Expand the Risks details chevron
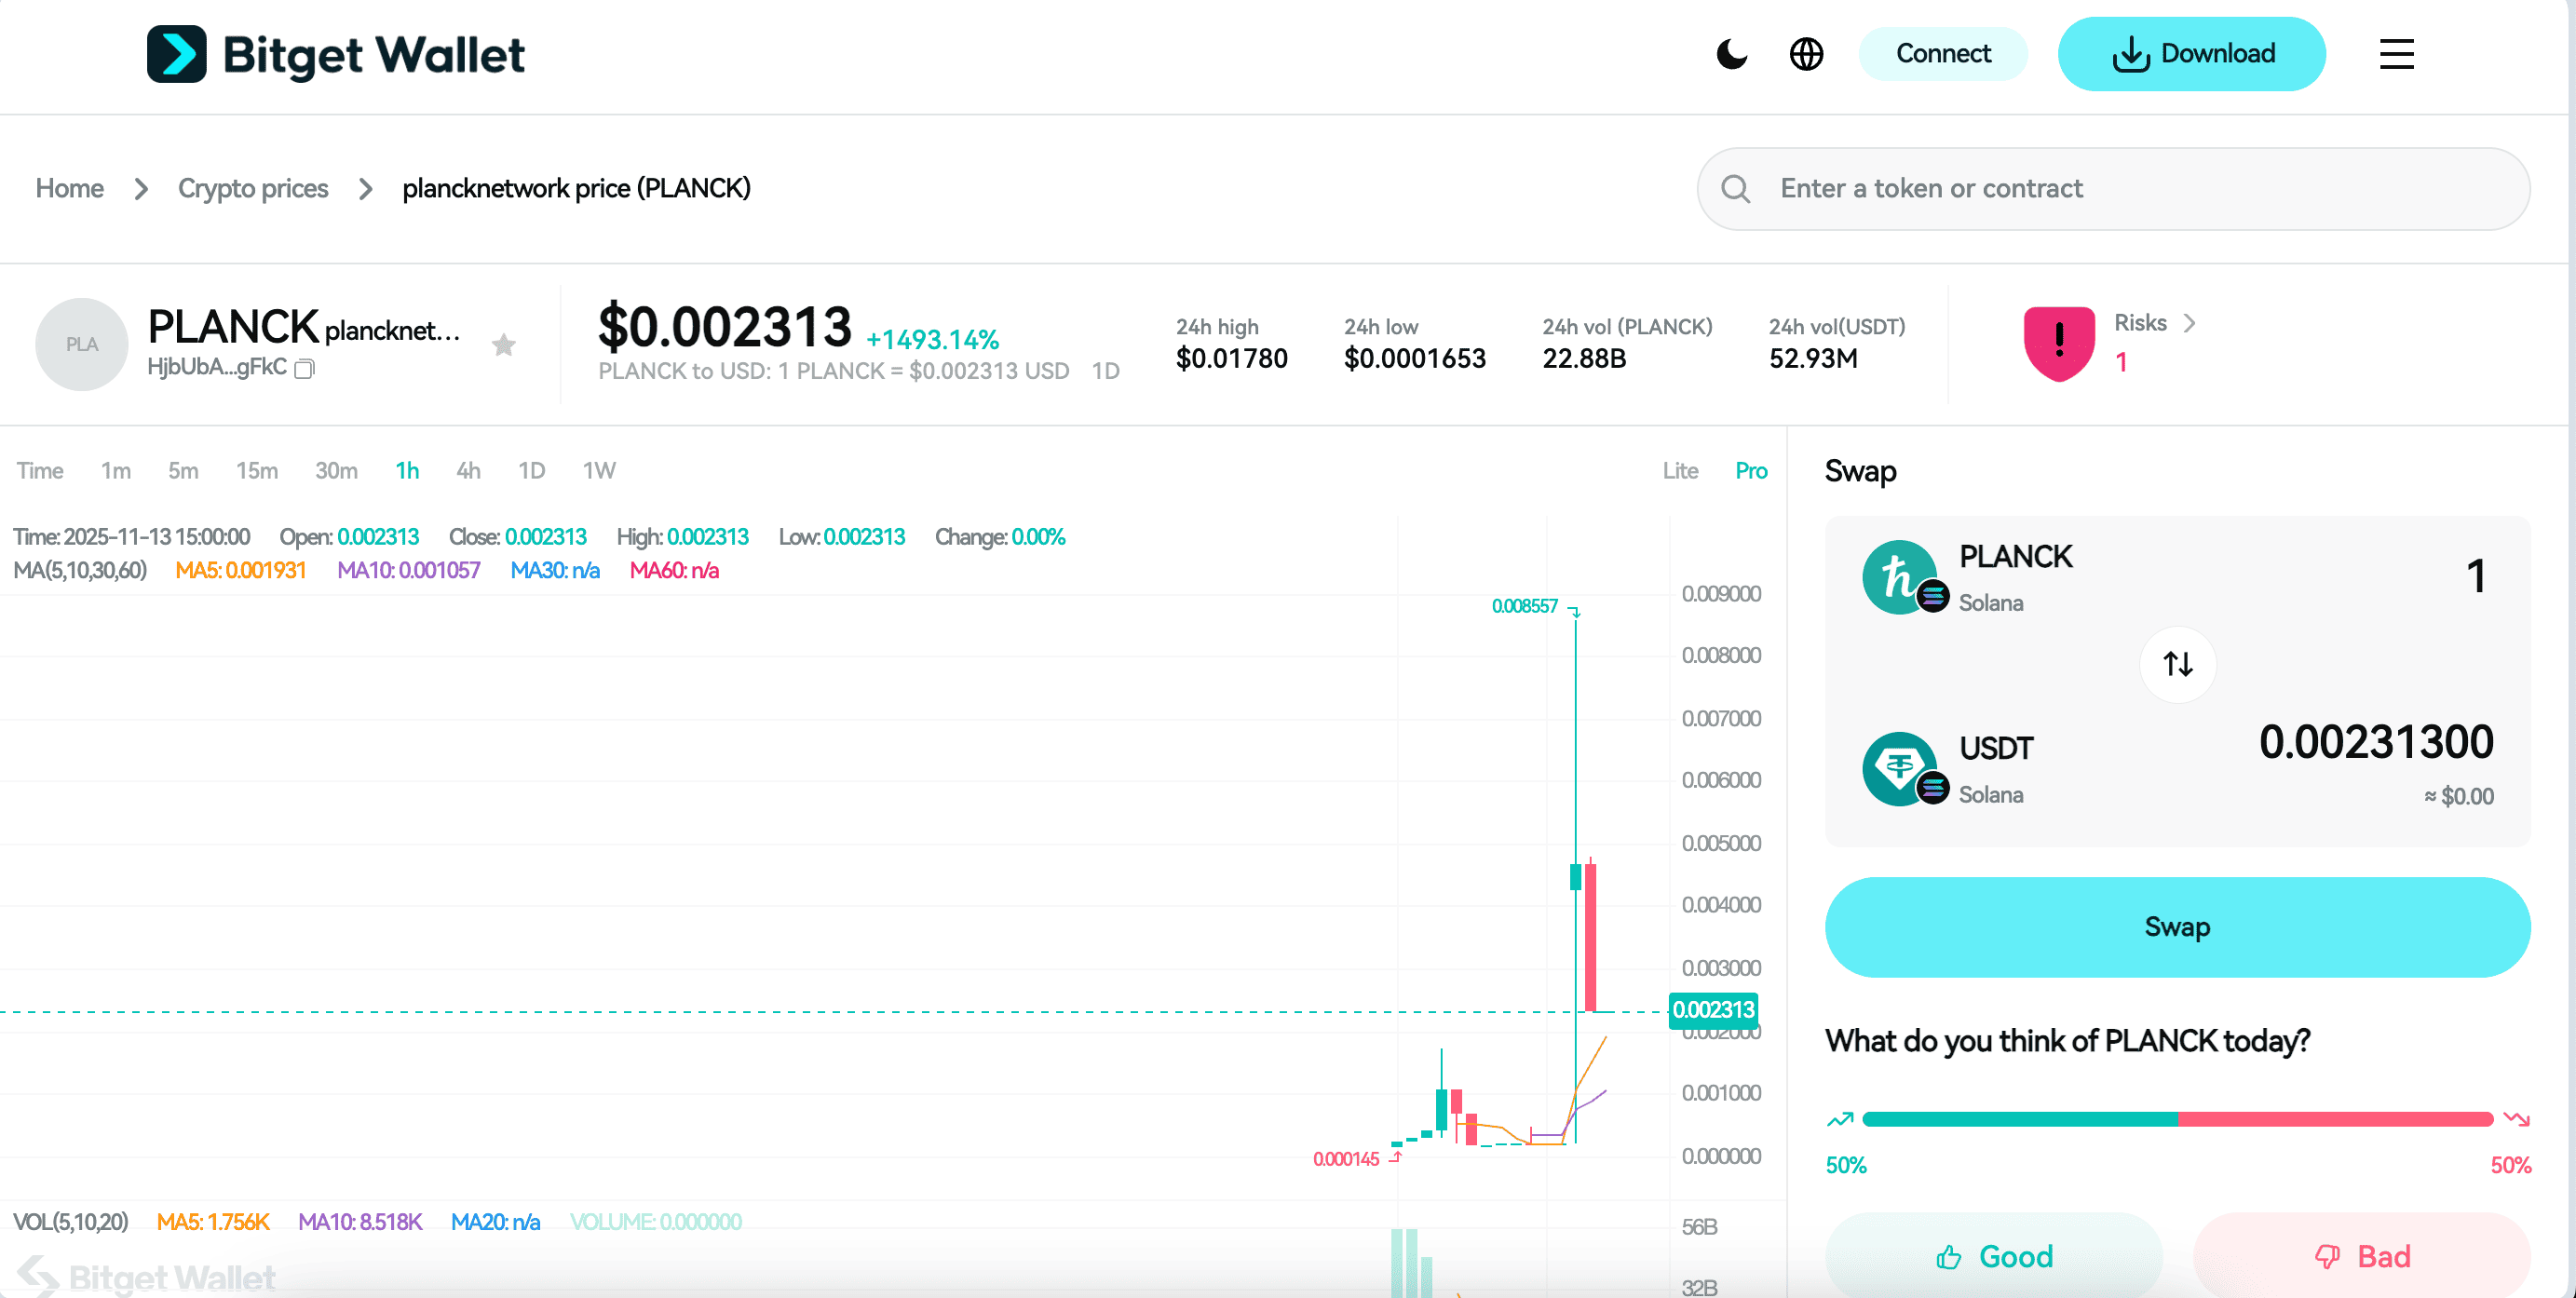 (2190, 323)
